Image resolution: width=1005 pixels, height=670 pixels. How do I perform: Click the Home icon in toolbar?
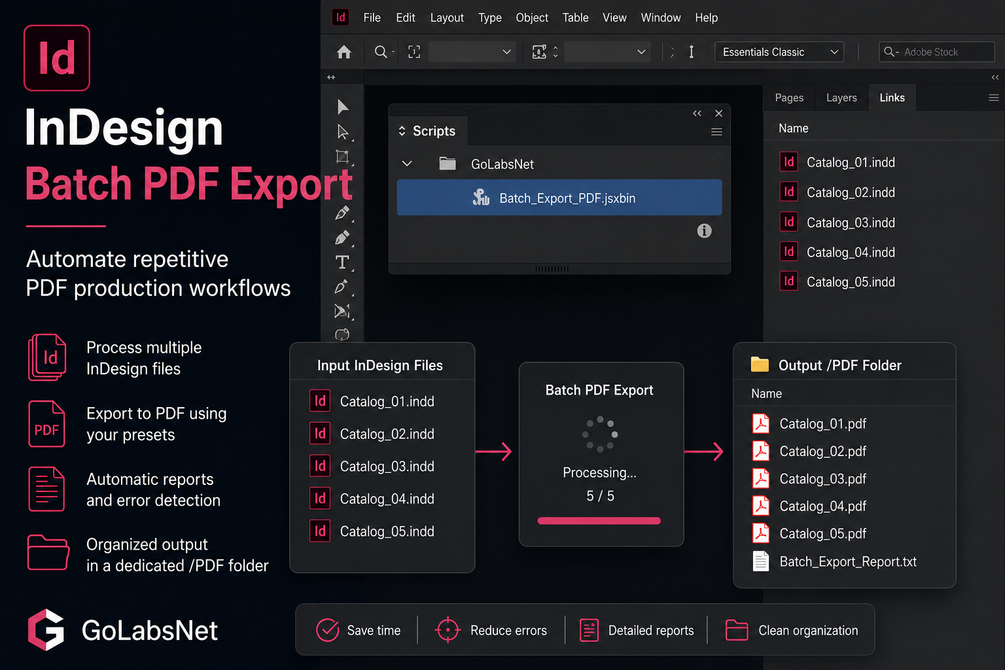[x=344, y=52]
